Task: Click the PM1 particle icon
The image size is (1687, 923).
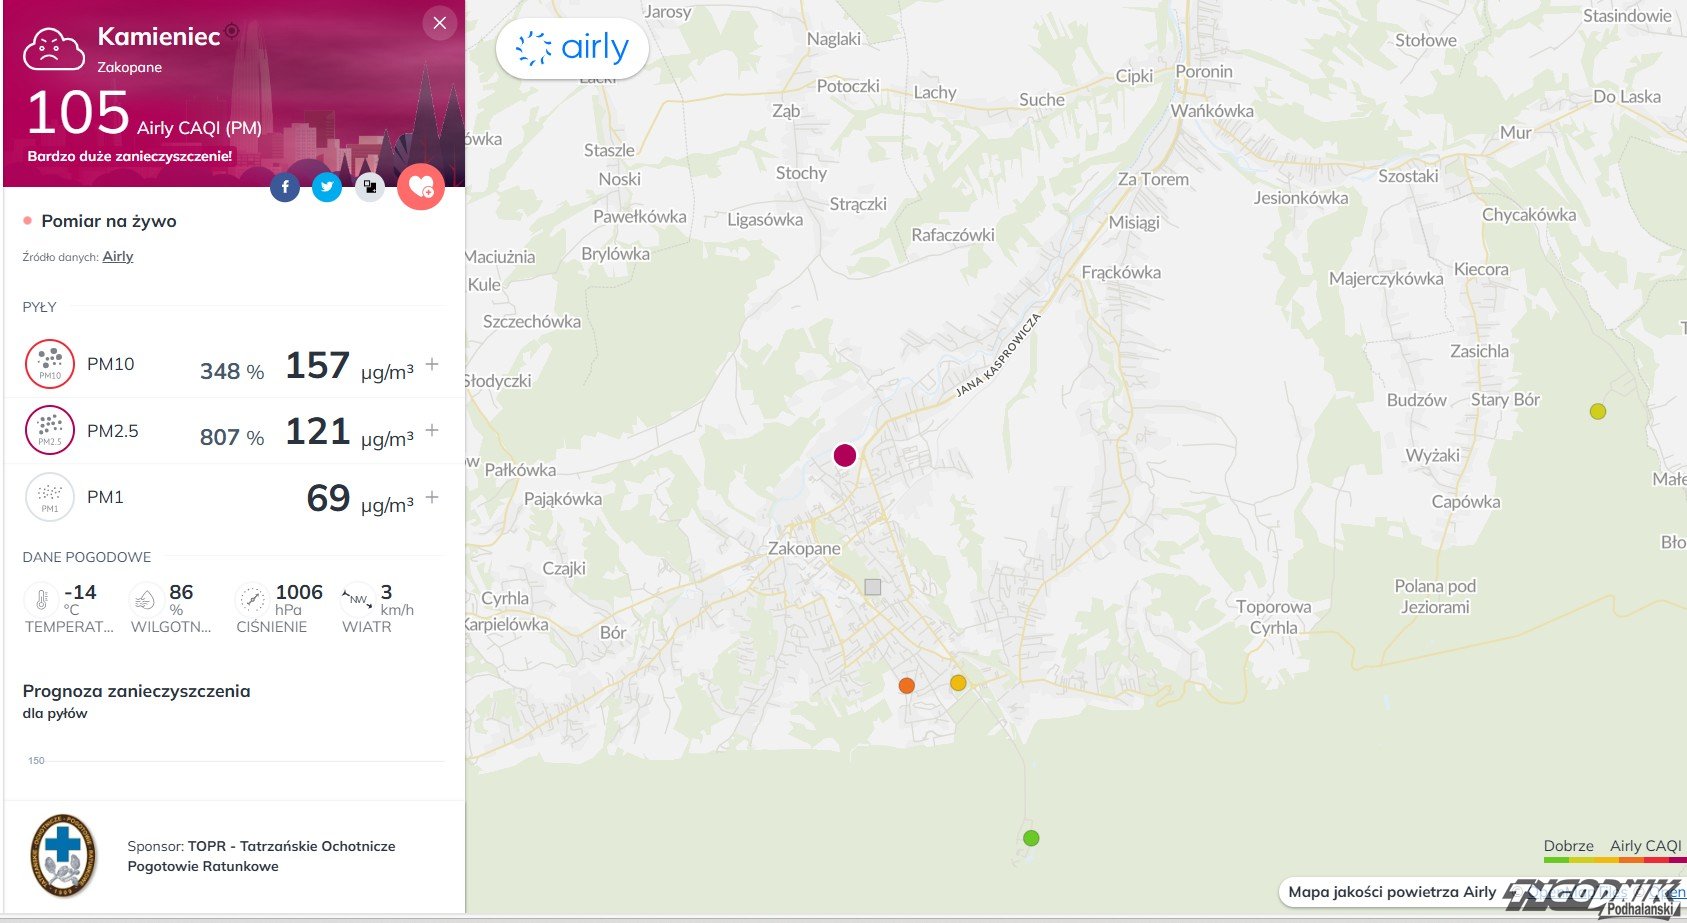Action: [50, 497]
